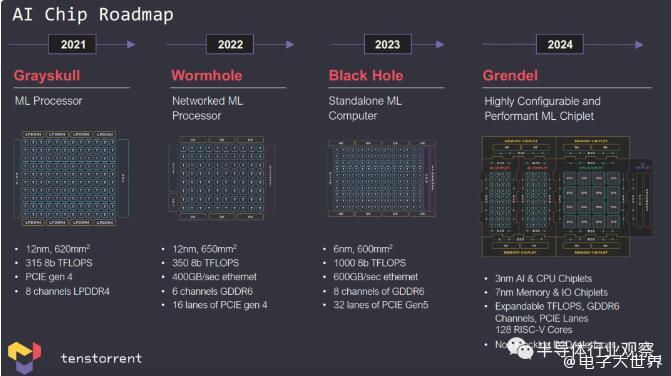
Task: Open the Grayskull chip diagram
Action: 71,178
